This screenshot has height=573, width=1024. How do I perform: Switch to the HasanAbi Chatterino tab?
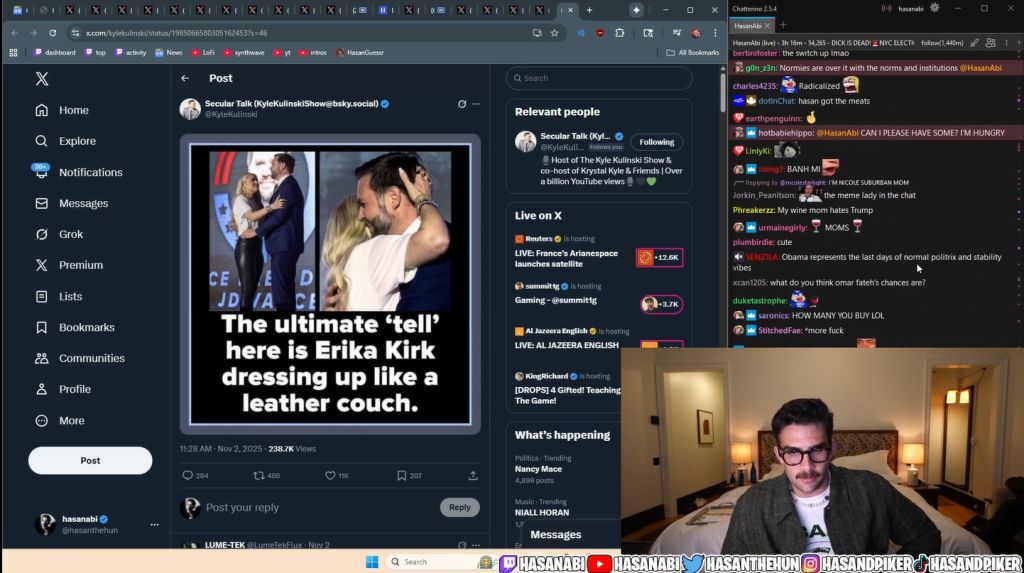tap(753, 25)
